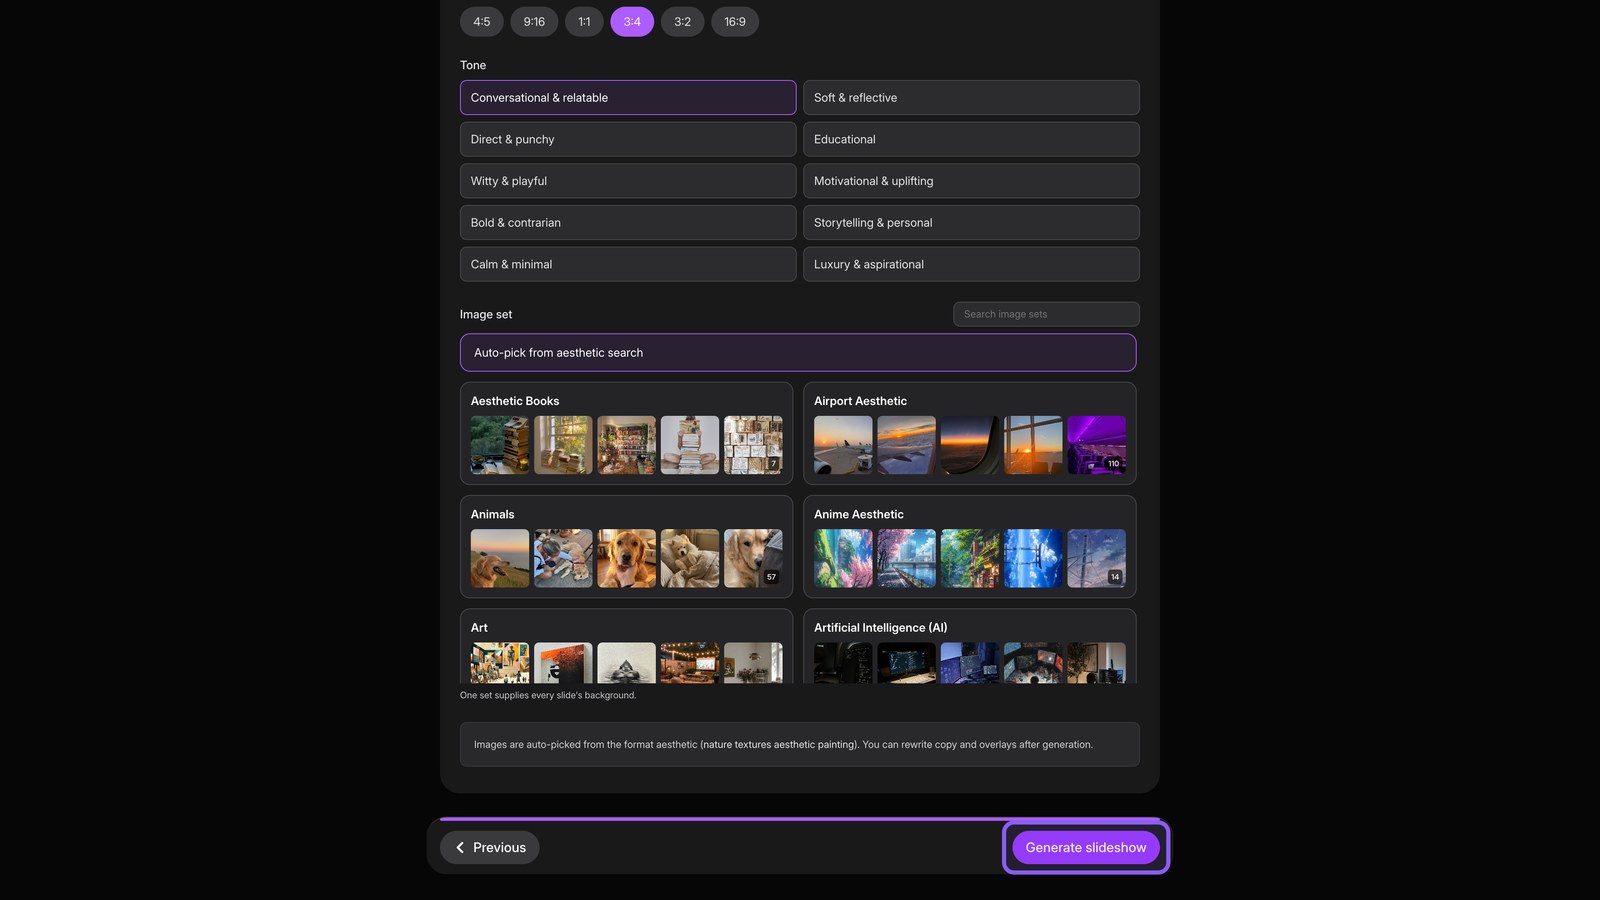Select the 3:4 aspect ratio pill

tap(632, 22)
